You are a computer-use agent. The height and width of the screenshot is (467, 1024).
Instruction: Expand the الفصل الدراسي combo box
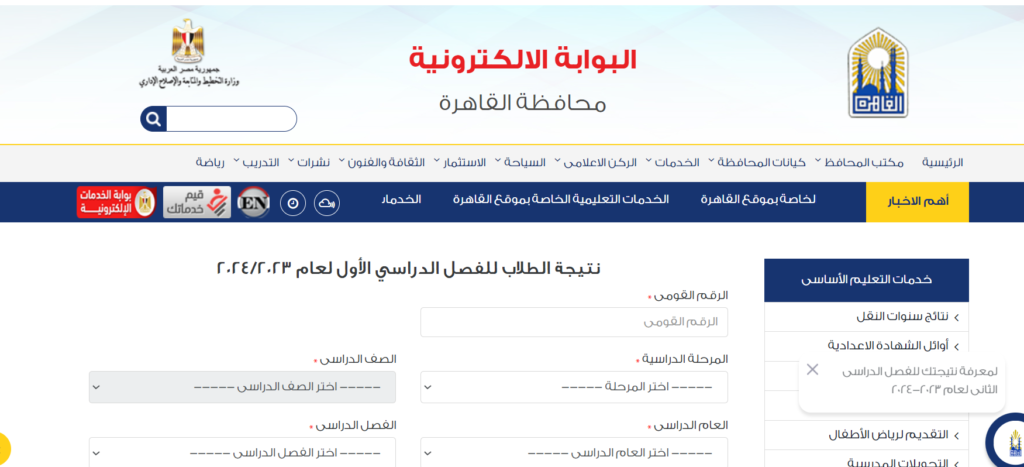[242, 453]
